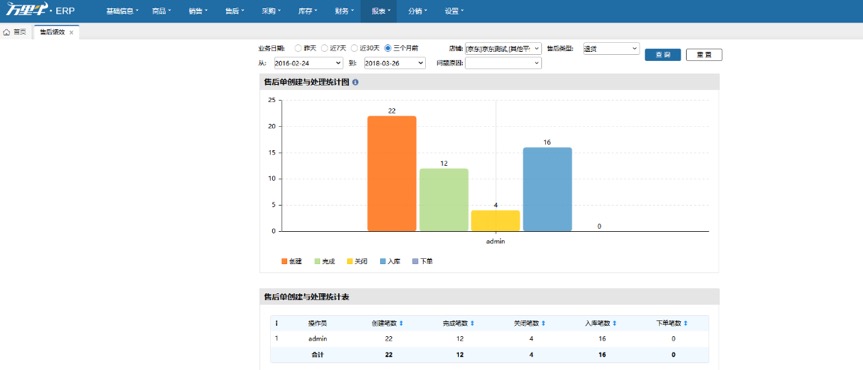
Task: Click the yellow bar labeled 4
Action: 495,221
